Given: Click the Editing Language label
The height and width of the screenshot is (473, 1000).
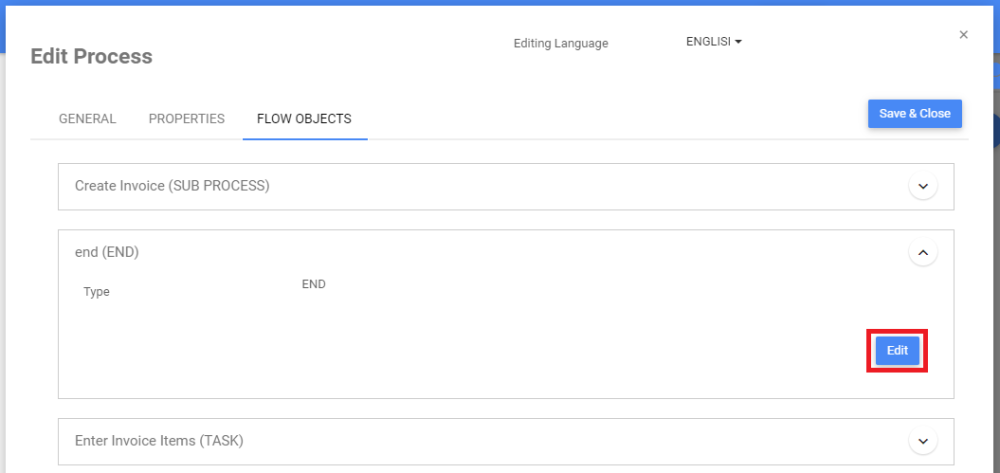Looking at the screenshot, I should [560, 43].
